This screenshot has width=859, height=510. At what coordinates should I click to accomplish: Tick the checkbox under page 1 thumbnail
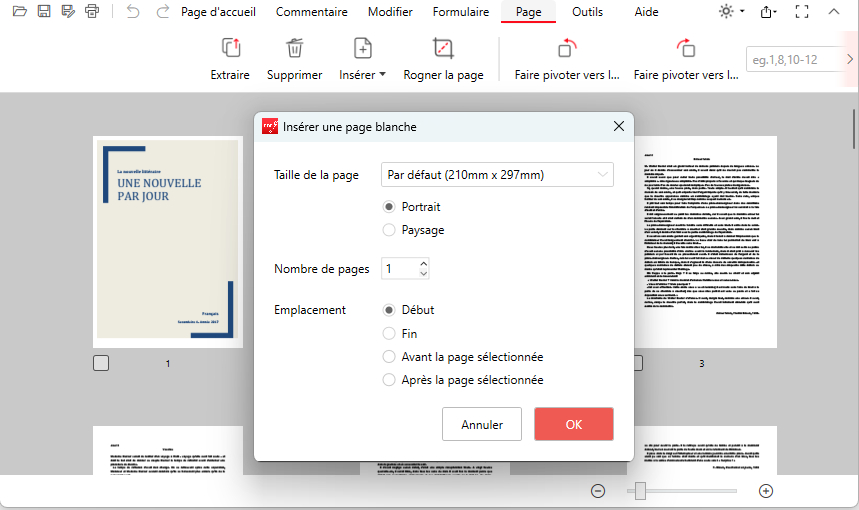(101, 363)
